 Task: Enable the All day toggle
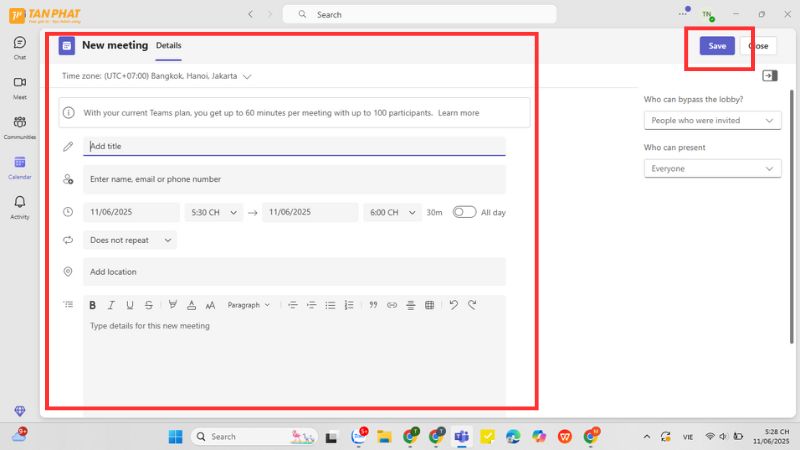click(464, 212)
